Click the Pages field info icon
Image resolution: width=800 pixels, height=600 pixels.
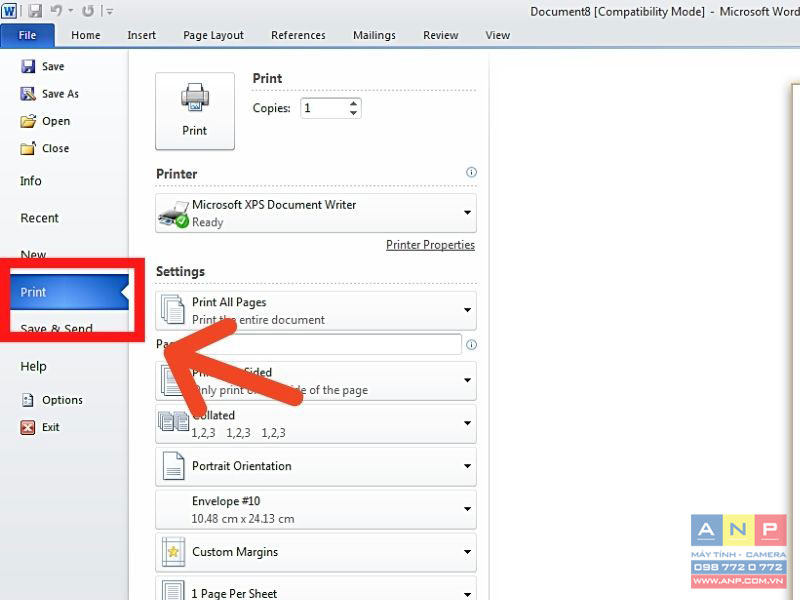pos(471,345)
